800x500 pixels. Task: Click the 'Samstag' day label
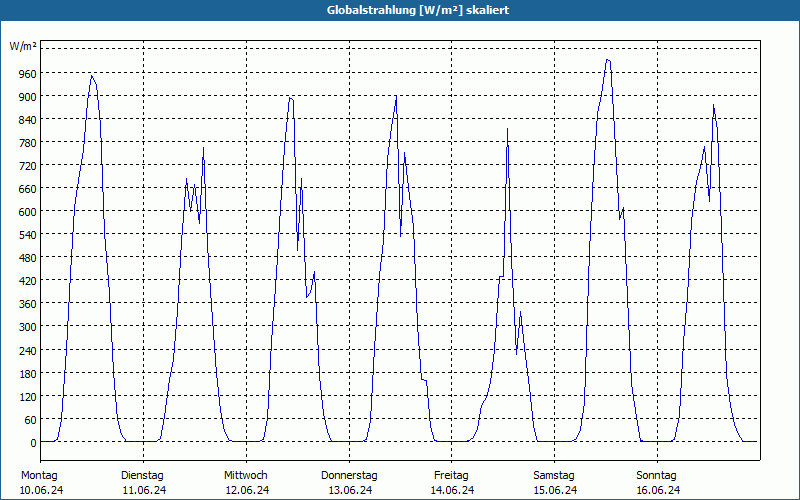(x=554, y=476)
